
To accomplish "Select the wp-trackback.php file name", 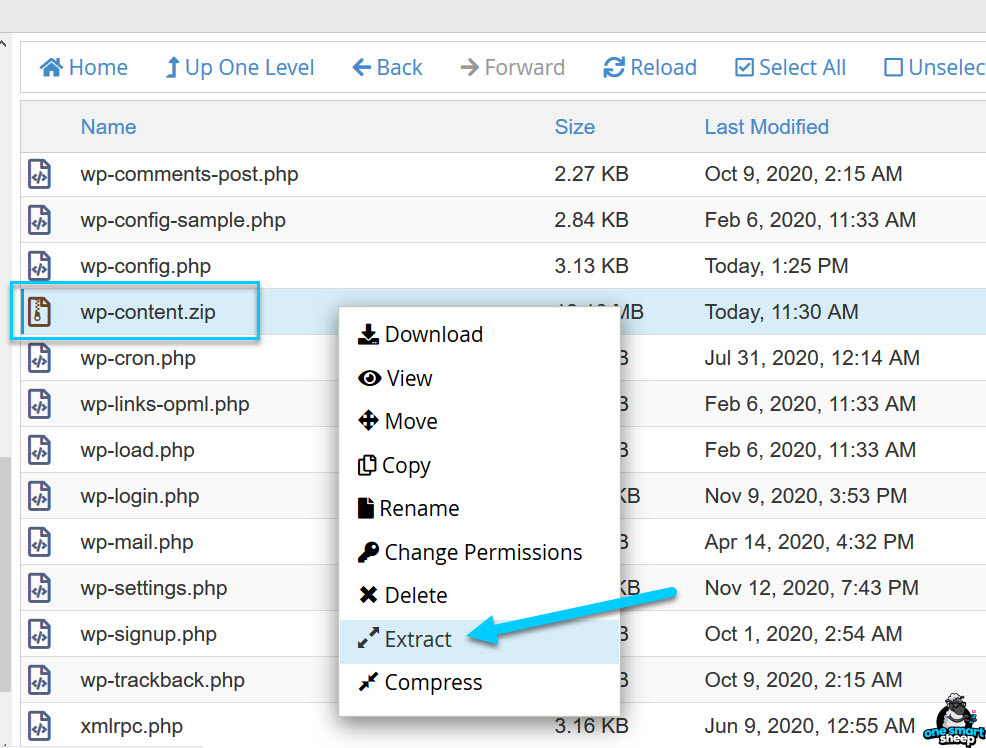I will click(162, 680).
